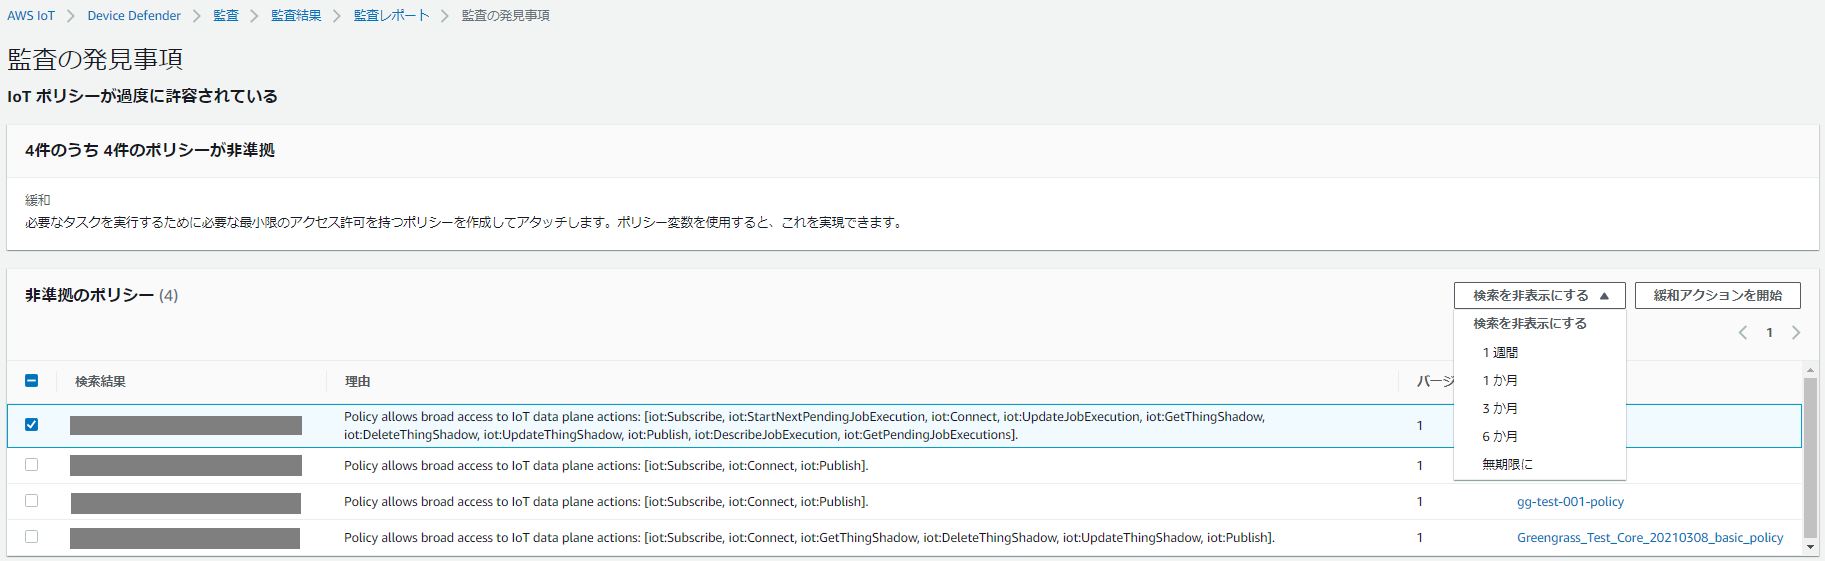Image resolution: width=1825 pixels, height=561 pixels.
Task: Check the second policy row checkbox
Action: point(32,465)
